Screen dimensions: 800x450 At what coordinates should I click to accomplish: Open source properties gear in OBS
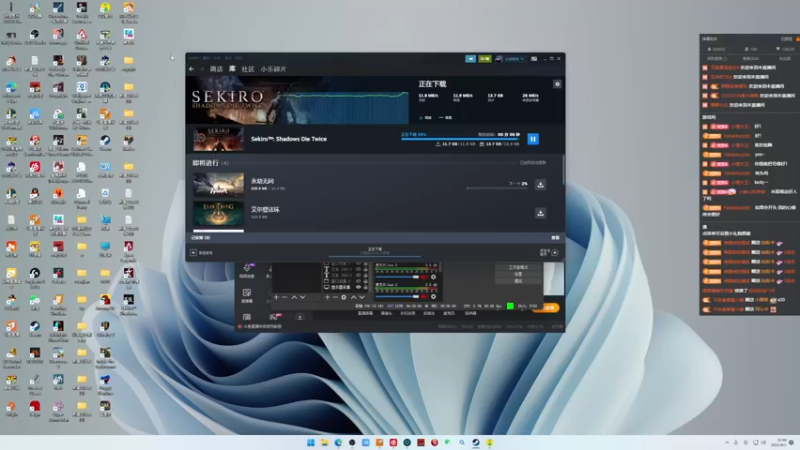click(x=344, y=297)
